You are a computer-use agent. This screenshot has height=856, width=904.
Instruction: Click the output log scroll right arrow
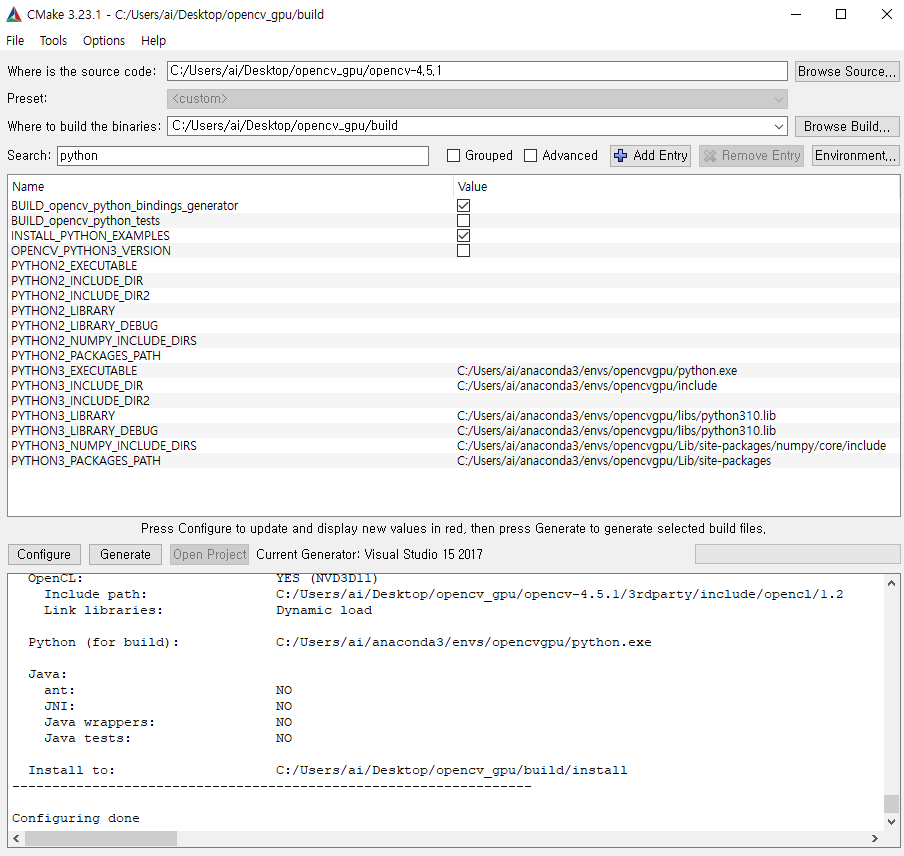tap(875, 838)
